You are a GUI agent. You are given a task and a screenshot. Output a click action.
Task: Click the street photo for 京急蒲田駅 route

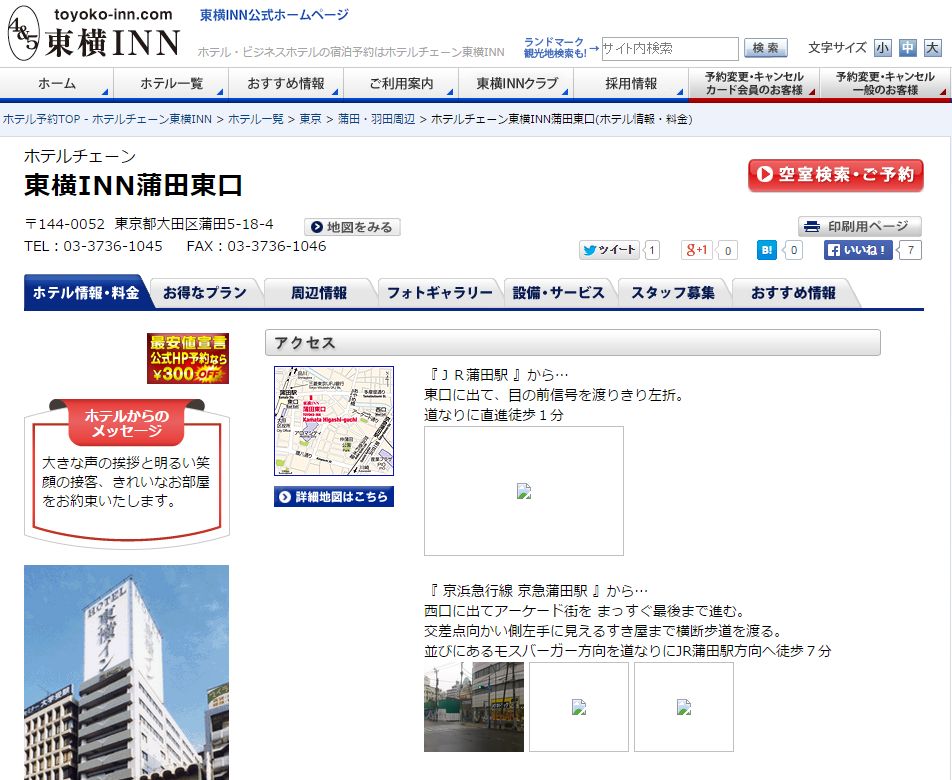point(474,707)
